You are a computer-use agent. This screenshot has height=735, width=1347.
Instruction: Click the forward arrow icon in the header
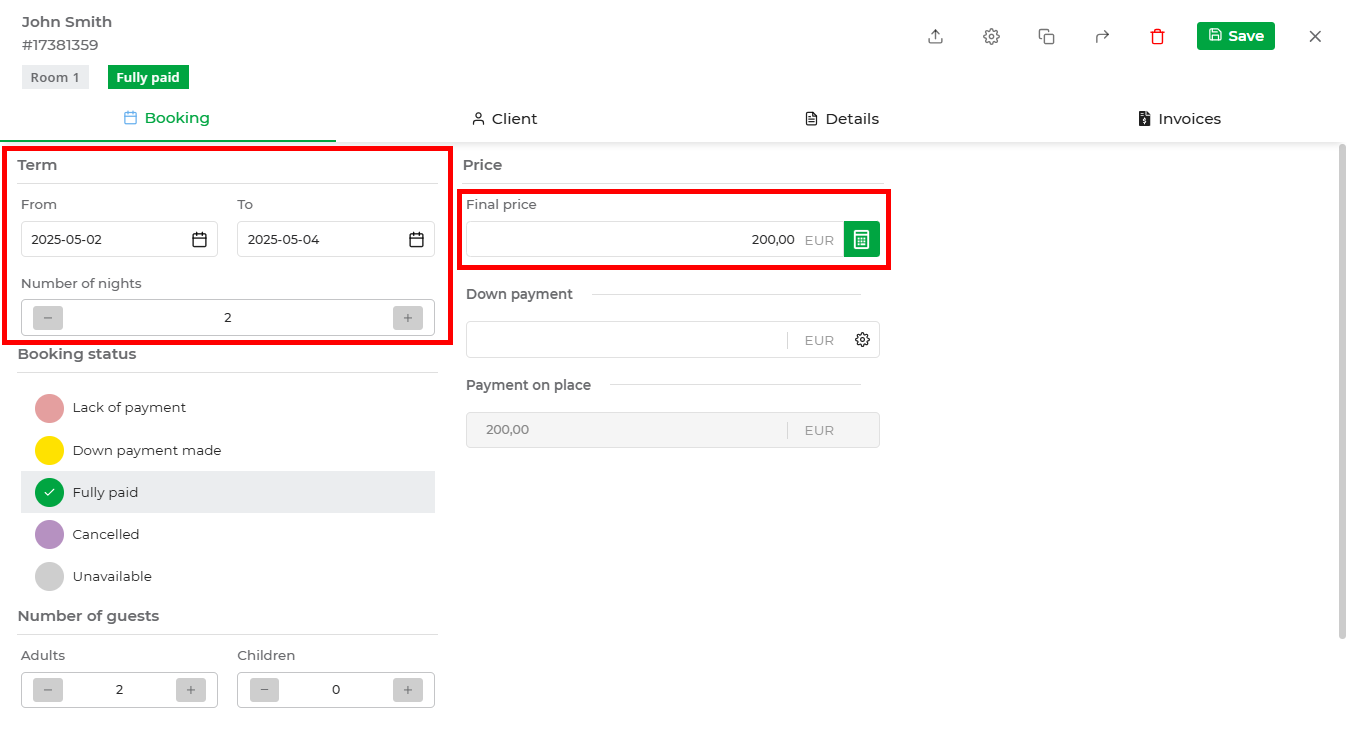[x=1102, y=36]
